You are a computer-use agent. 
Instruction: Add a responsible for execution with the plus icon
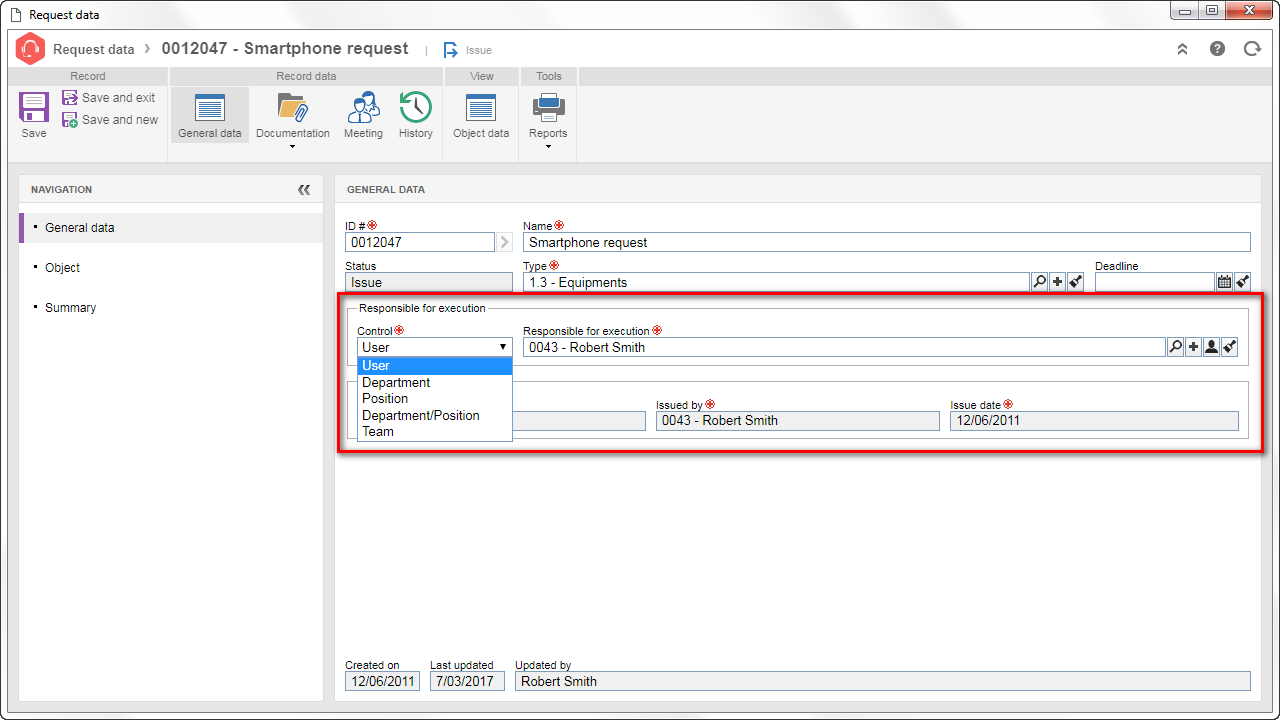coord(1194,347)
